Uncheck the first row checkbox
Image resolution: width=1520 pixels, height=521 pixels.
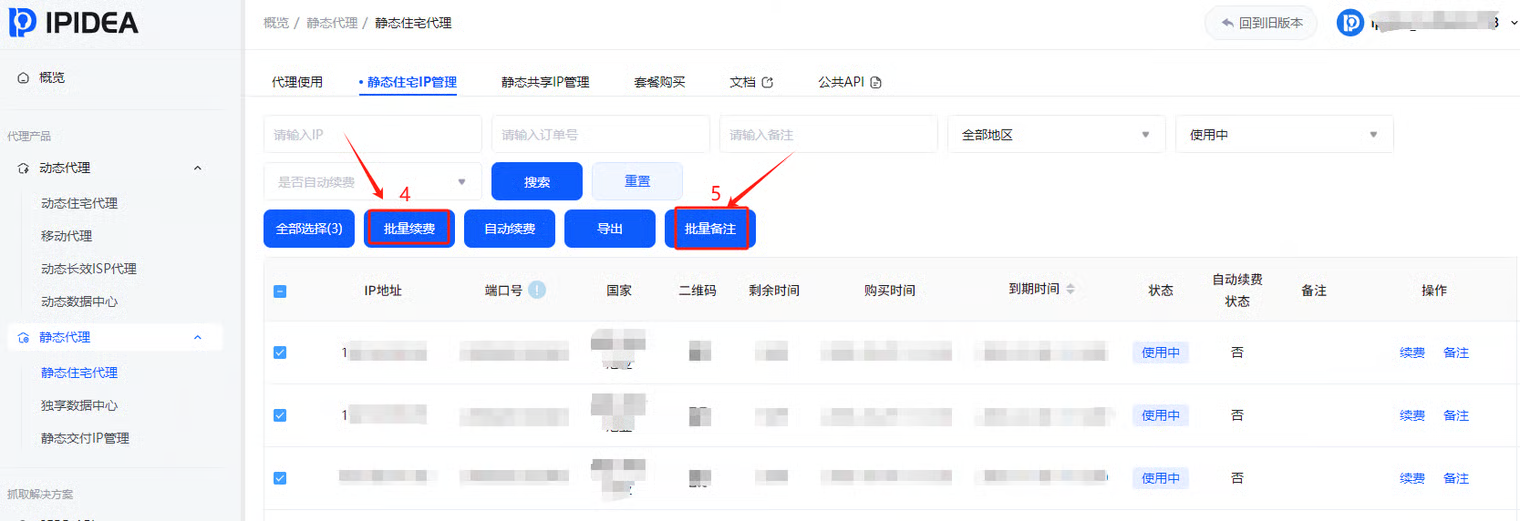(280, 352)
